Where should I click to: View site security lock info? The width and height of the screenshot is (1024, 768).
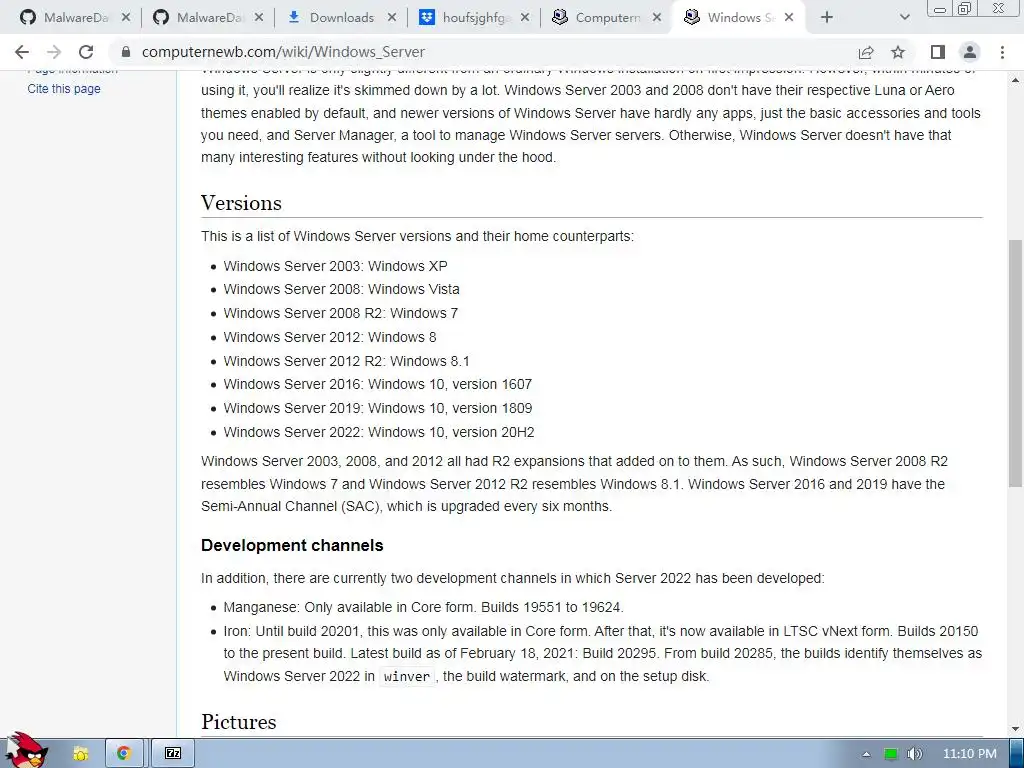point(126,52)
